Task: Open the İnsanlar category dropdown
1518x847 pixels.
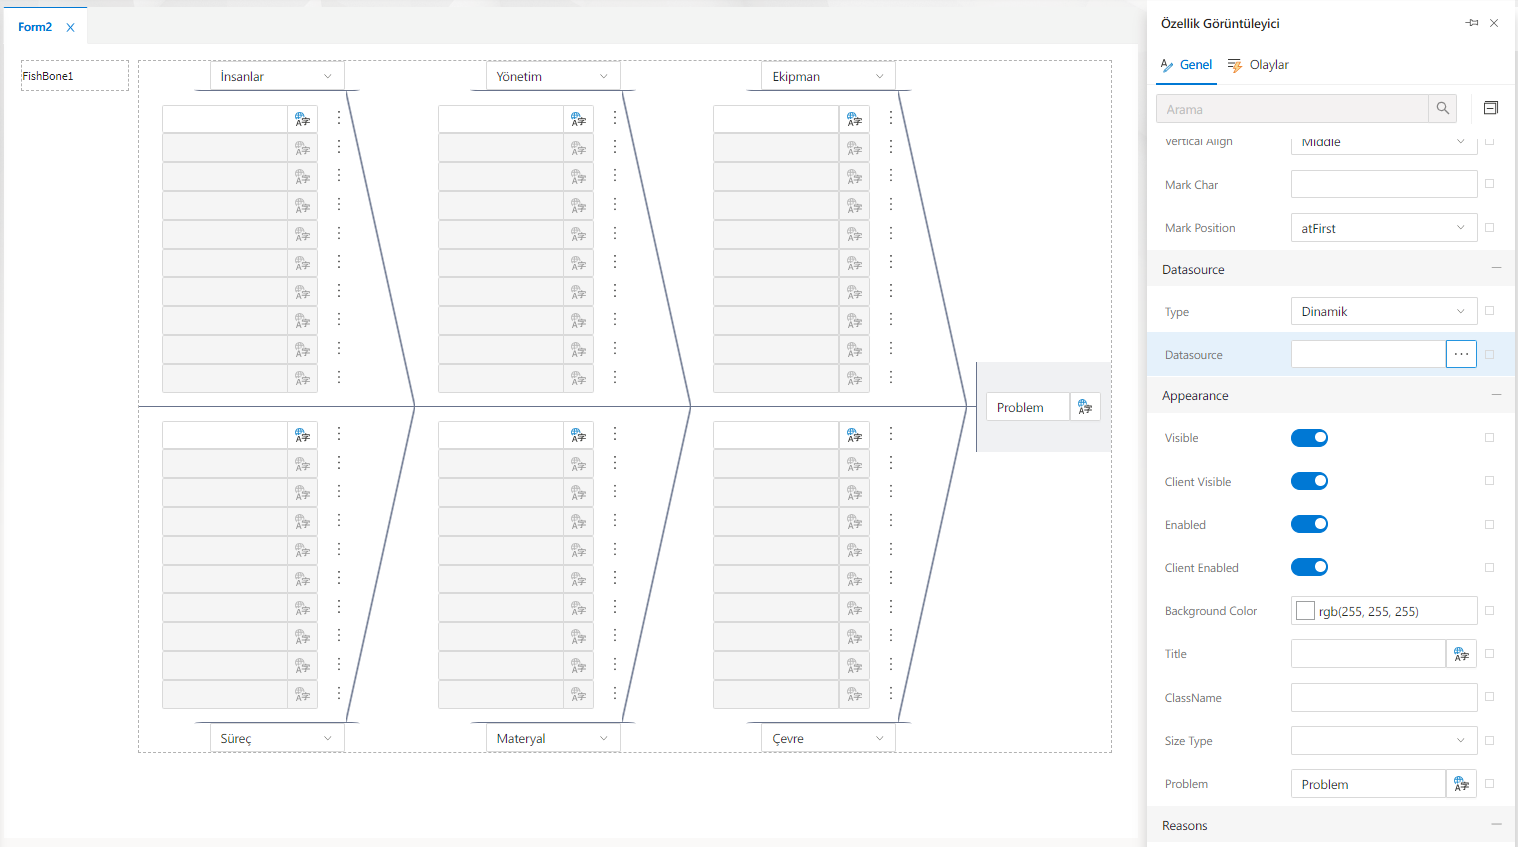Action: click(x=277, y=76)
